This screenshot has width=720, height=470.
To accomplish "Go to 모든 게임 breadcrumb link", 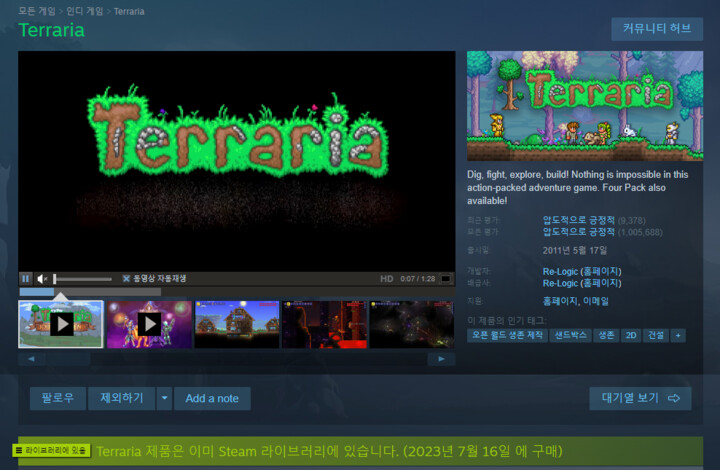I will pos(37,12).
